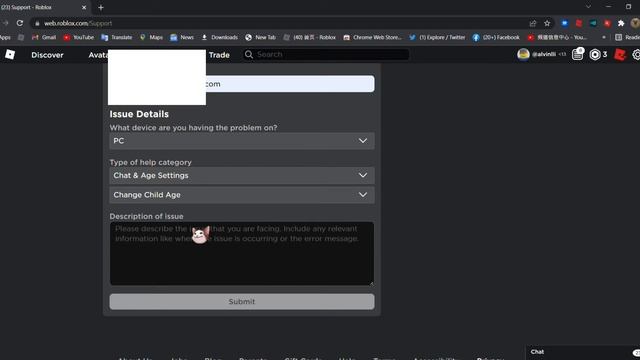Click the blue extension icon in toolbar
Viewport: 640px width, 360px height.
[x=564, y=23]
